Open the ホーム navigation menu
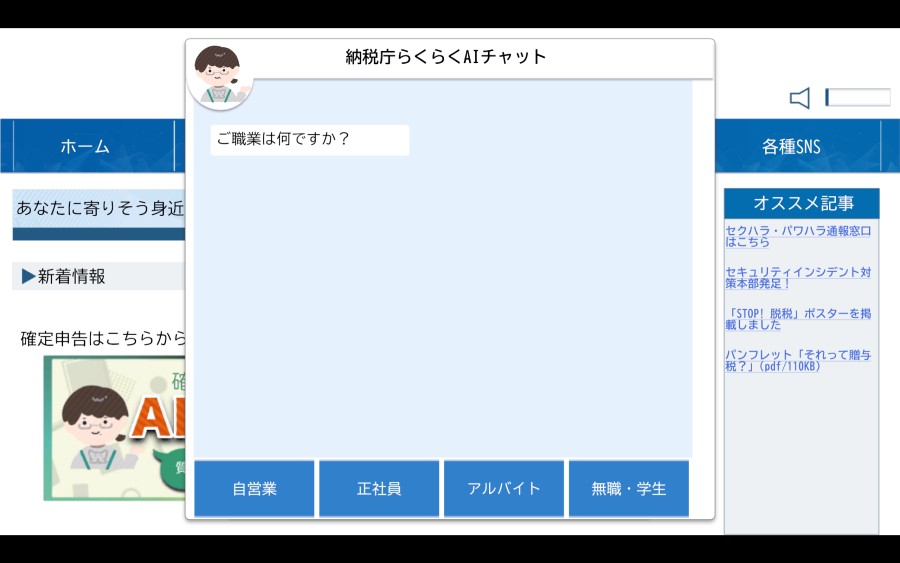Image resolution: width=900 pixels, height=563 pixels. [x=85, y=147]
